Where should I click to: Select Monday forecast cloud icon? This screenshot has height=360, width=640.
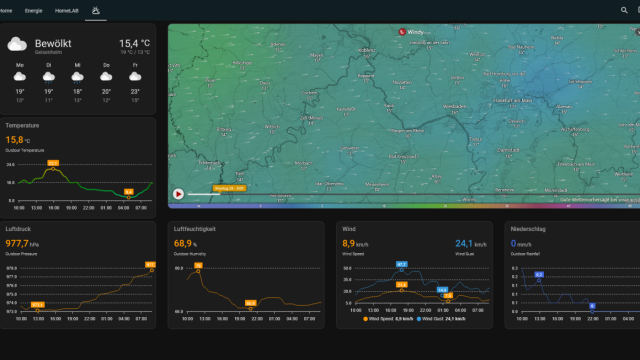20,76
